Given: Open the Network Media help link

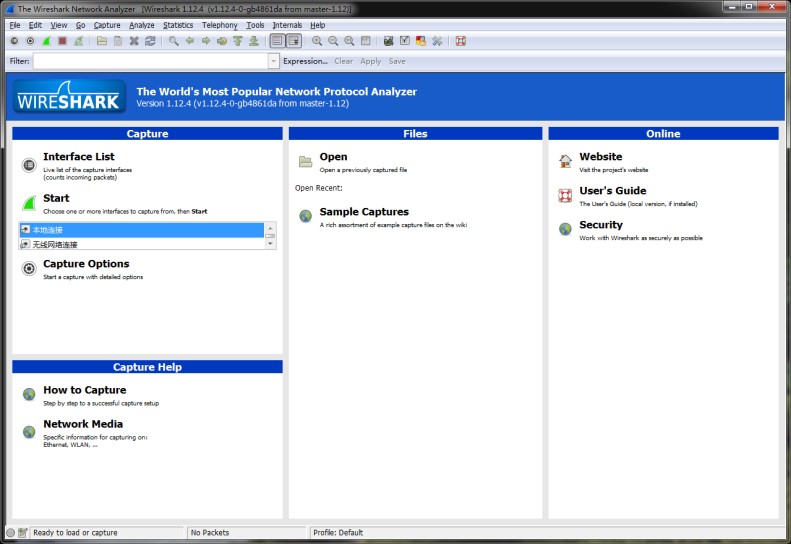Looking at the screenshot, I should (83, 424).
